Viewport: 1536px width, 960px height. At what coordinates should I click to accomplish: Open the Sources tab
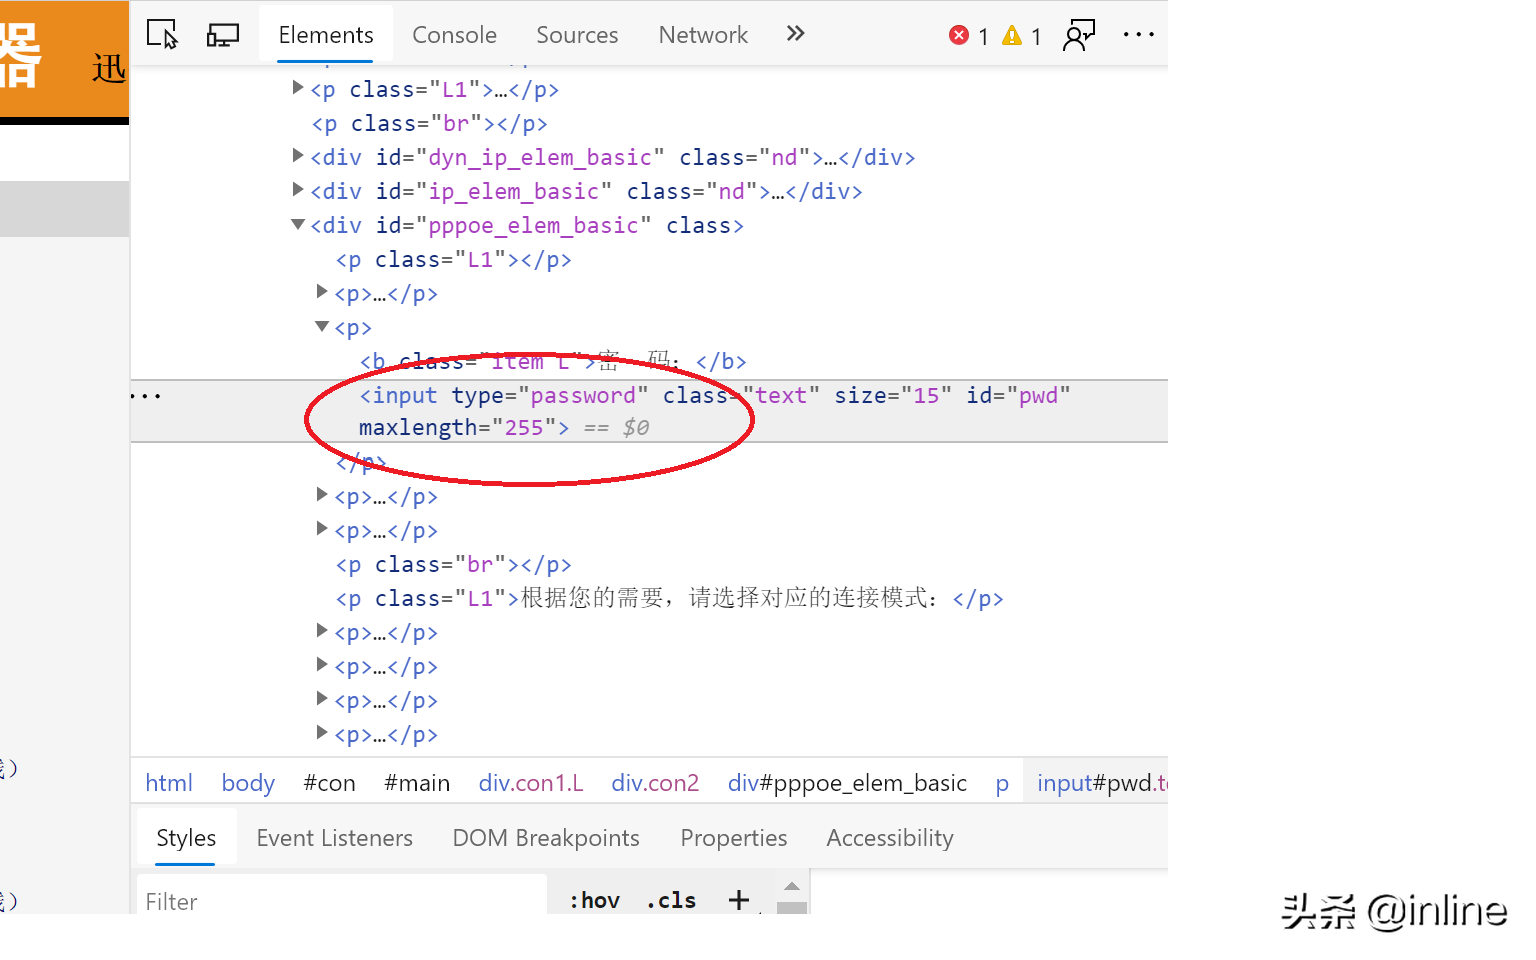tap(577, 35)
